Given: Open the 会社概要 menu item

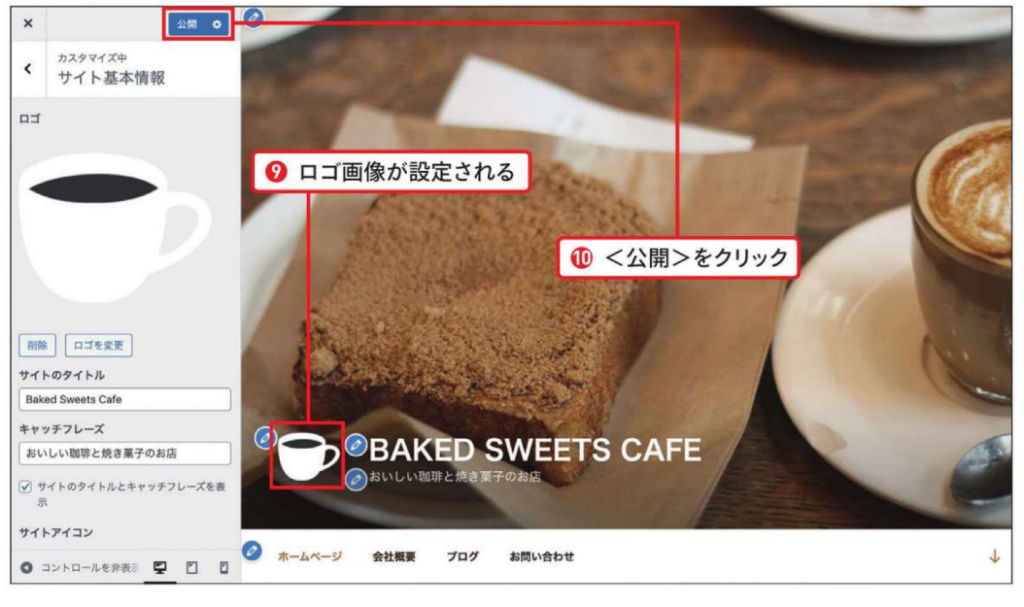Looking at the screenshot, I should 394,557.
